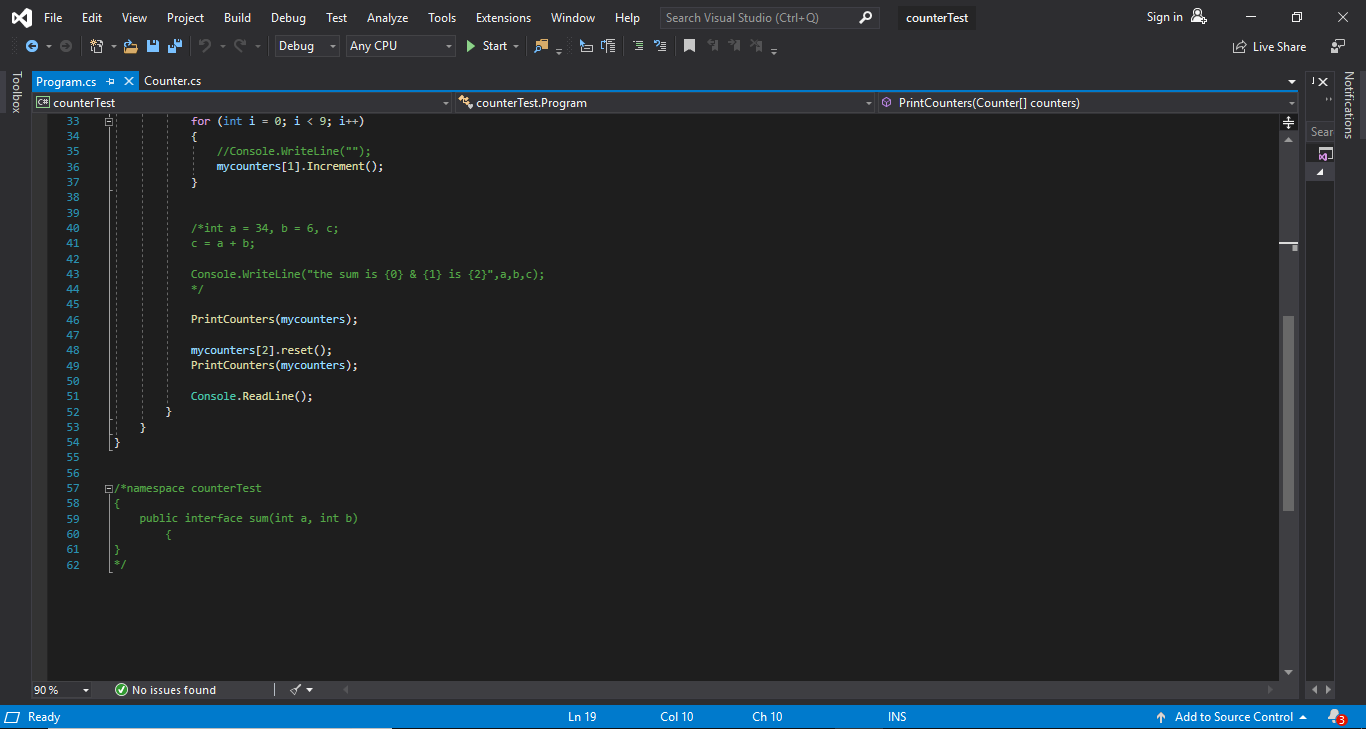
Task: Collapse the for loop at line 33
Action: pos(109,120)
